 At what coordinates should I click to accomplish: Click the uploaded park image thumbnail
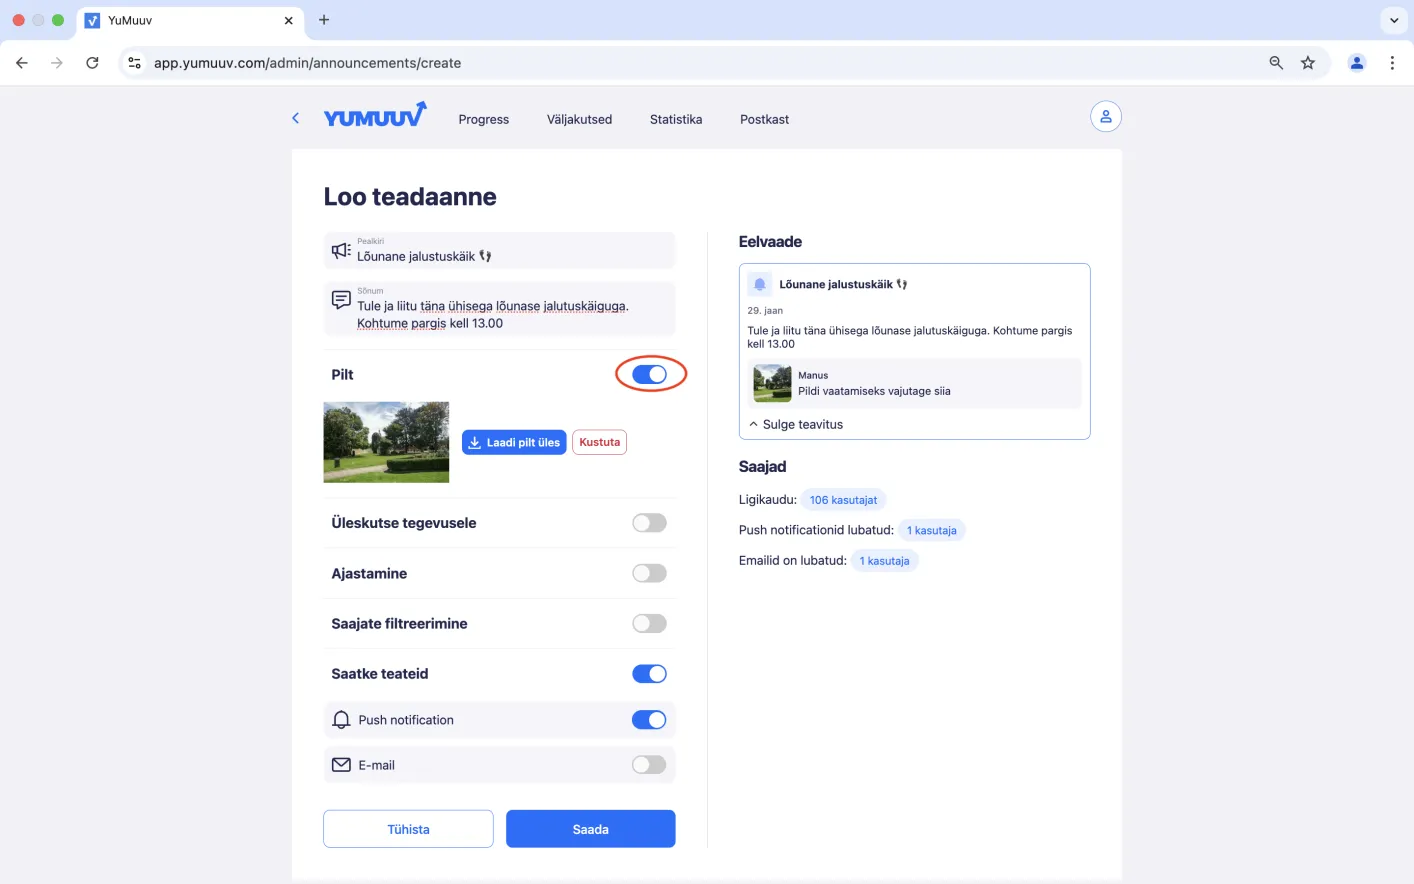[x=386, y=442]
